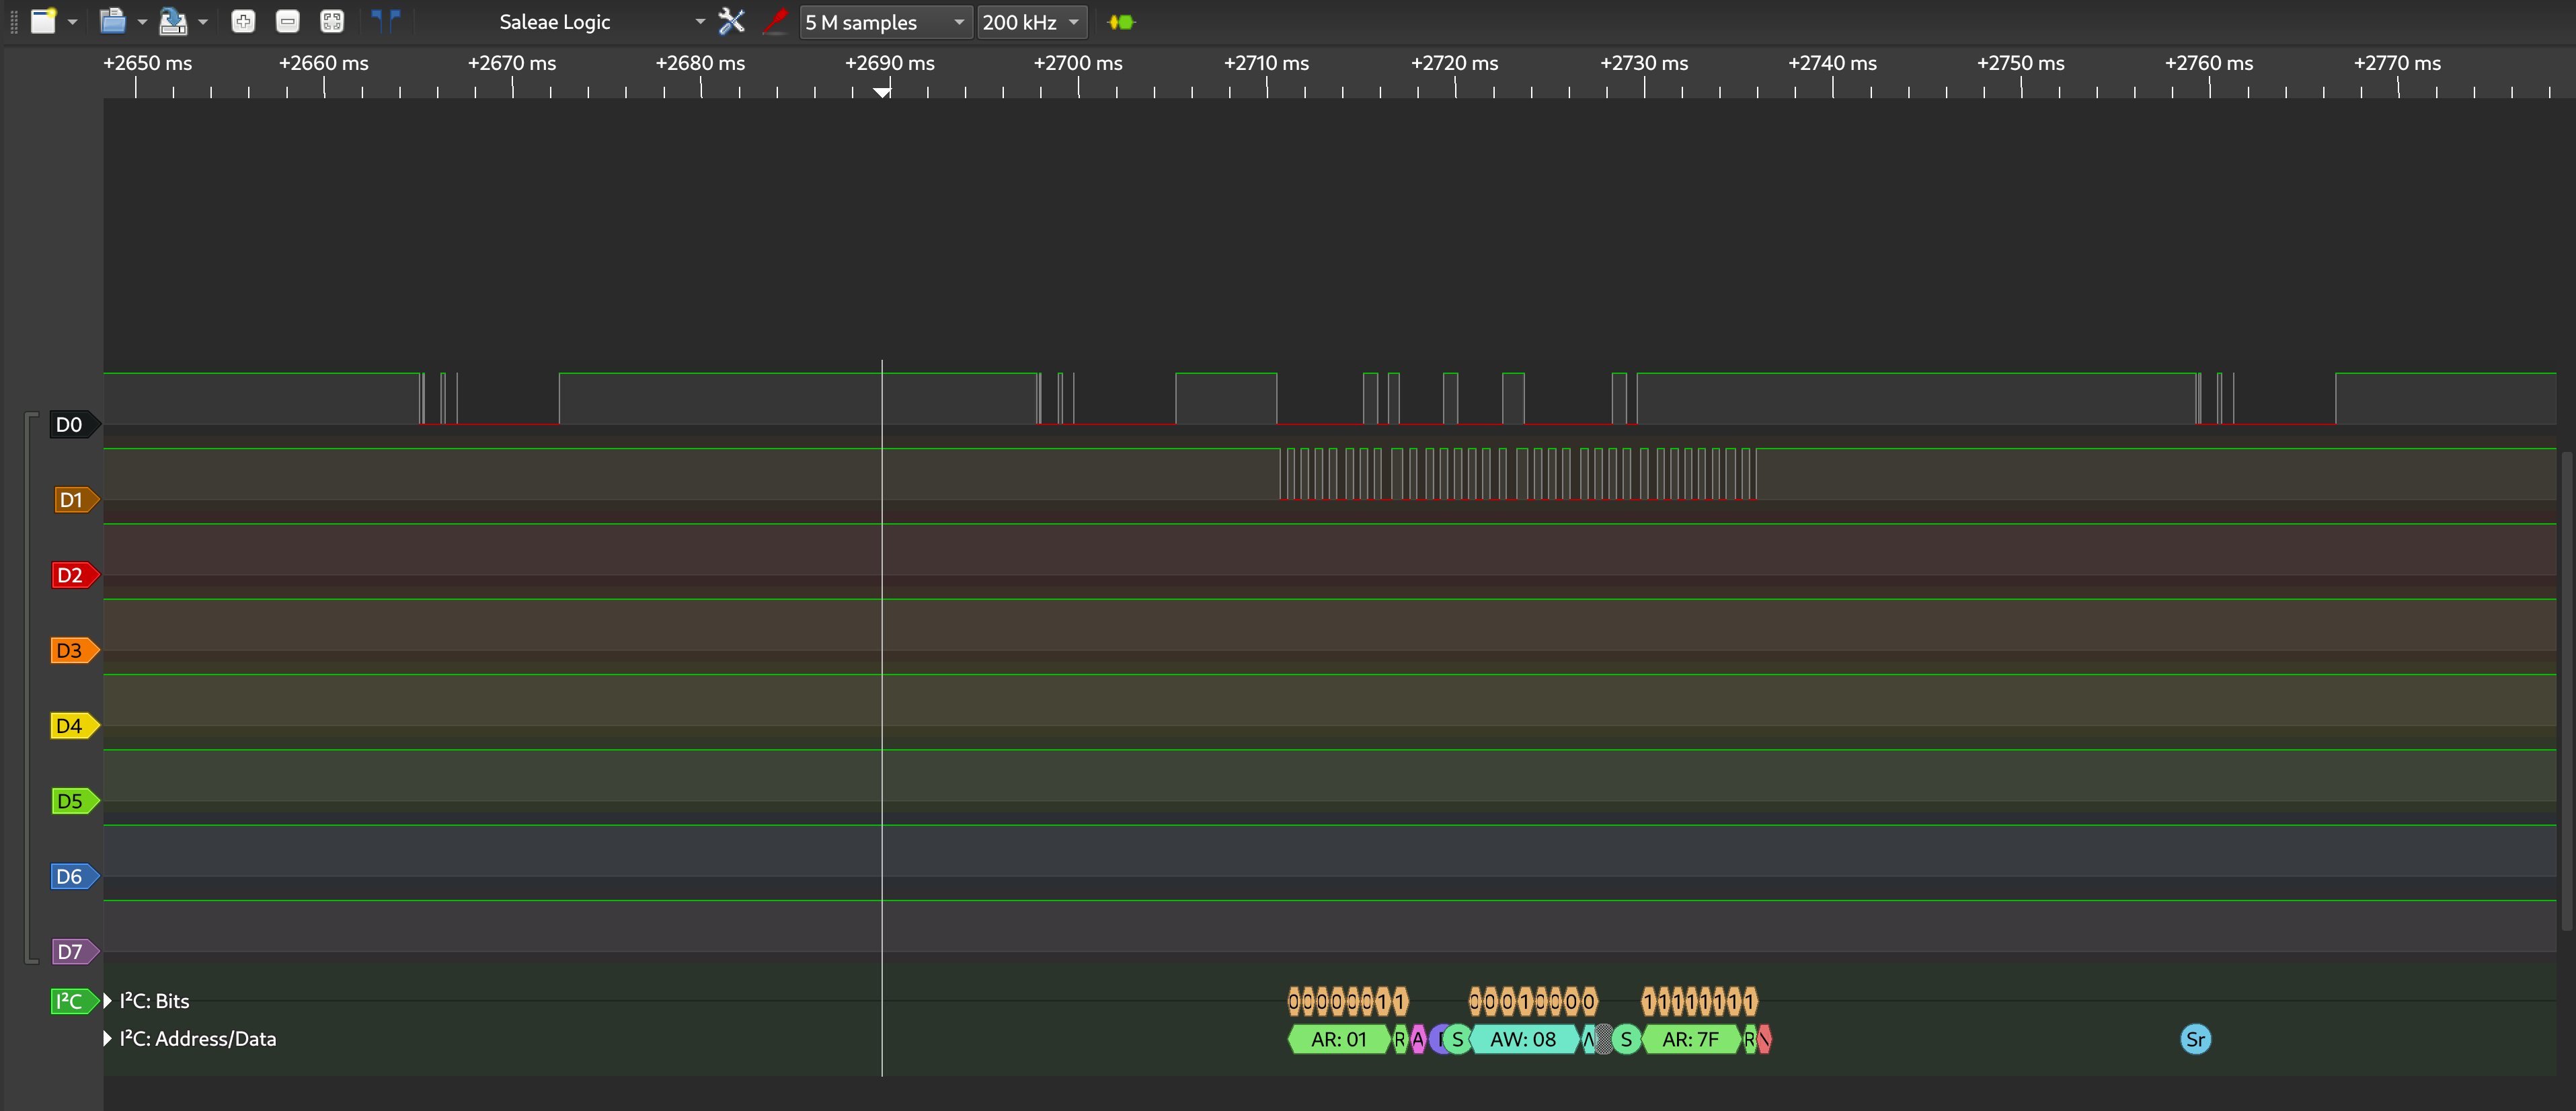This screenshot has height=1111, width=2576.
Task: Expand the I²C: Address/Data row
Action: (108, 1039)
